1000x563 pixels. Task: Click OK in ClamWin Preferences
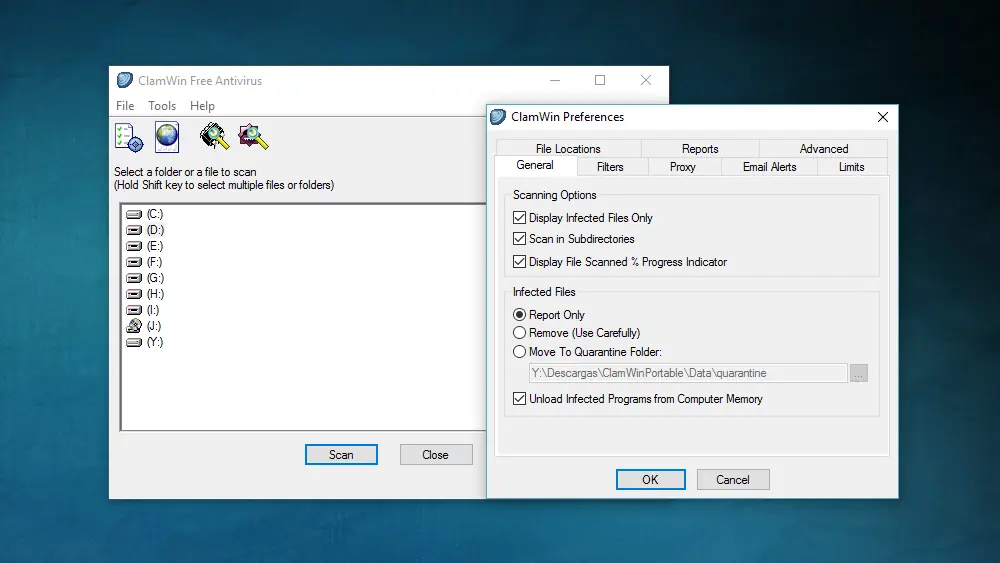point(651,479)
